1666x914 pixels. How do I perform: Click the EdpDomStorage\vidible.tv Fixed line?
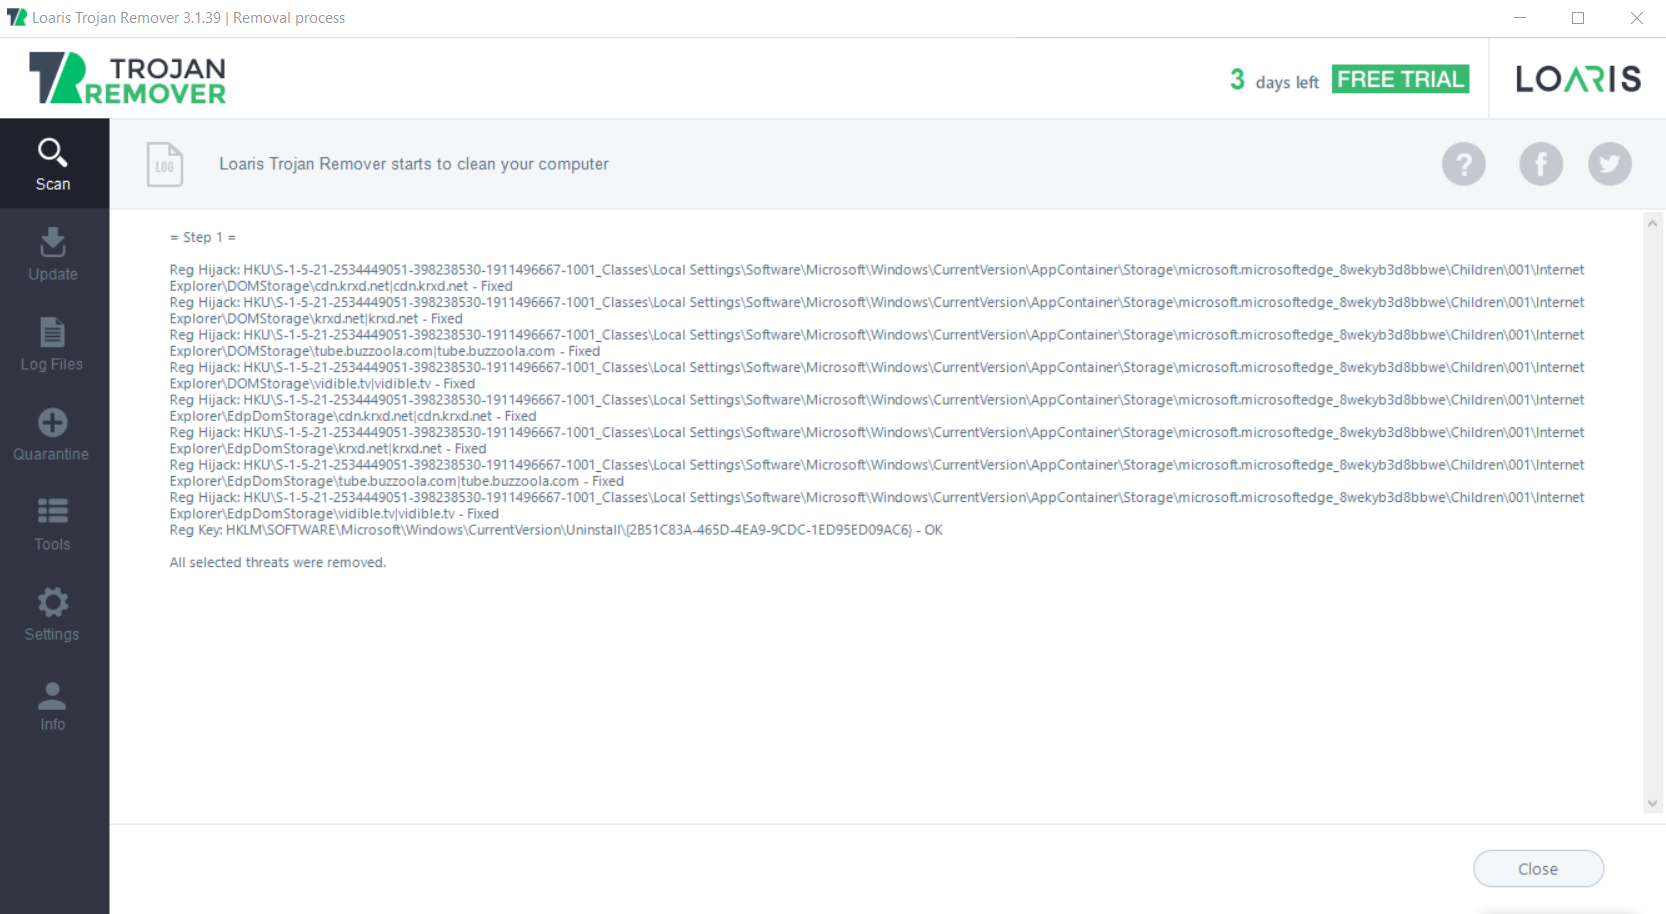[x=334, y=514]
